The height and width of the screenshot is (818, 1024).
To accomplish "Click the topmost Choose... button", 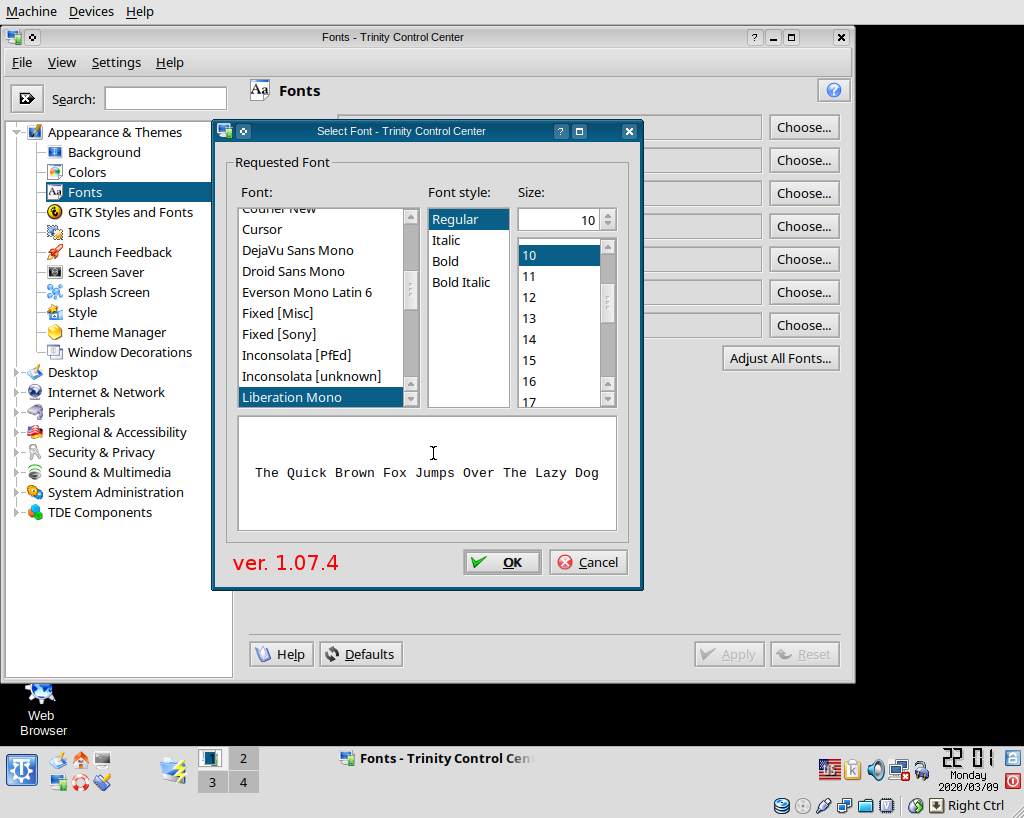I will coord(804,127).
